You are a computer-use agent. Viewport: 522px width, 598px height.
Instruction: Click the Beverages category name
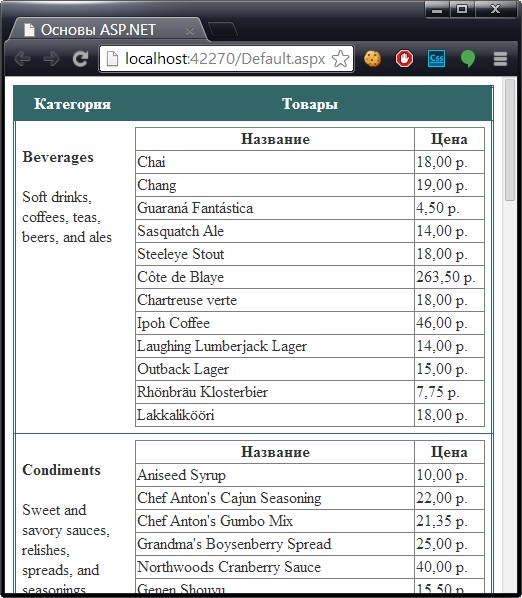58,157
